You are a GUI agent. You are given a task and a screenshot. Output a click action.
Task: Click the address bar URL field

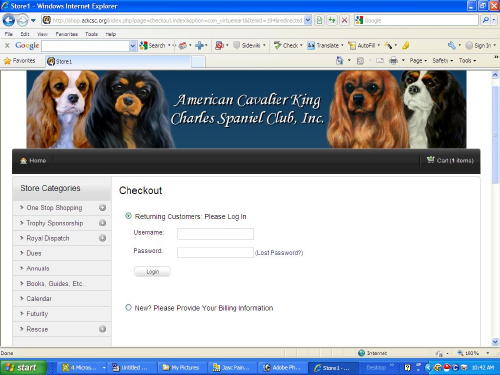tap(173, 20)
